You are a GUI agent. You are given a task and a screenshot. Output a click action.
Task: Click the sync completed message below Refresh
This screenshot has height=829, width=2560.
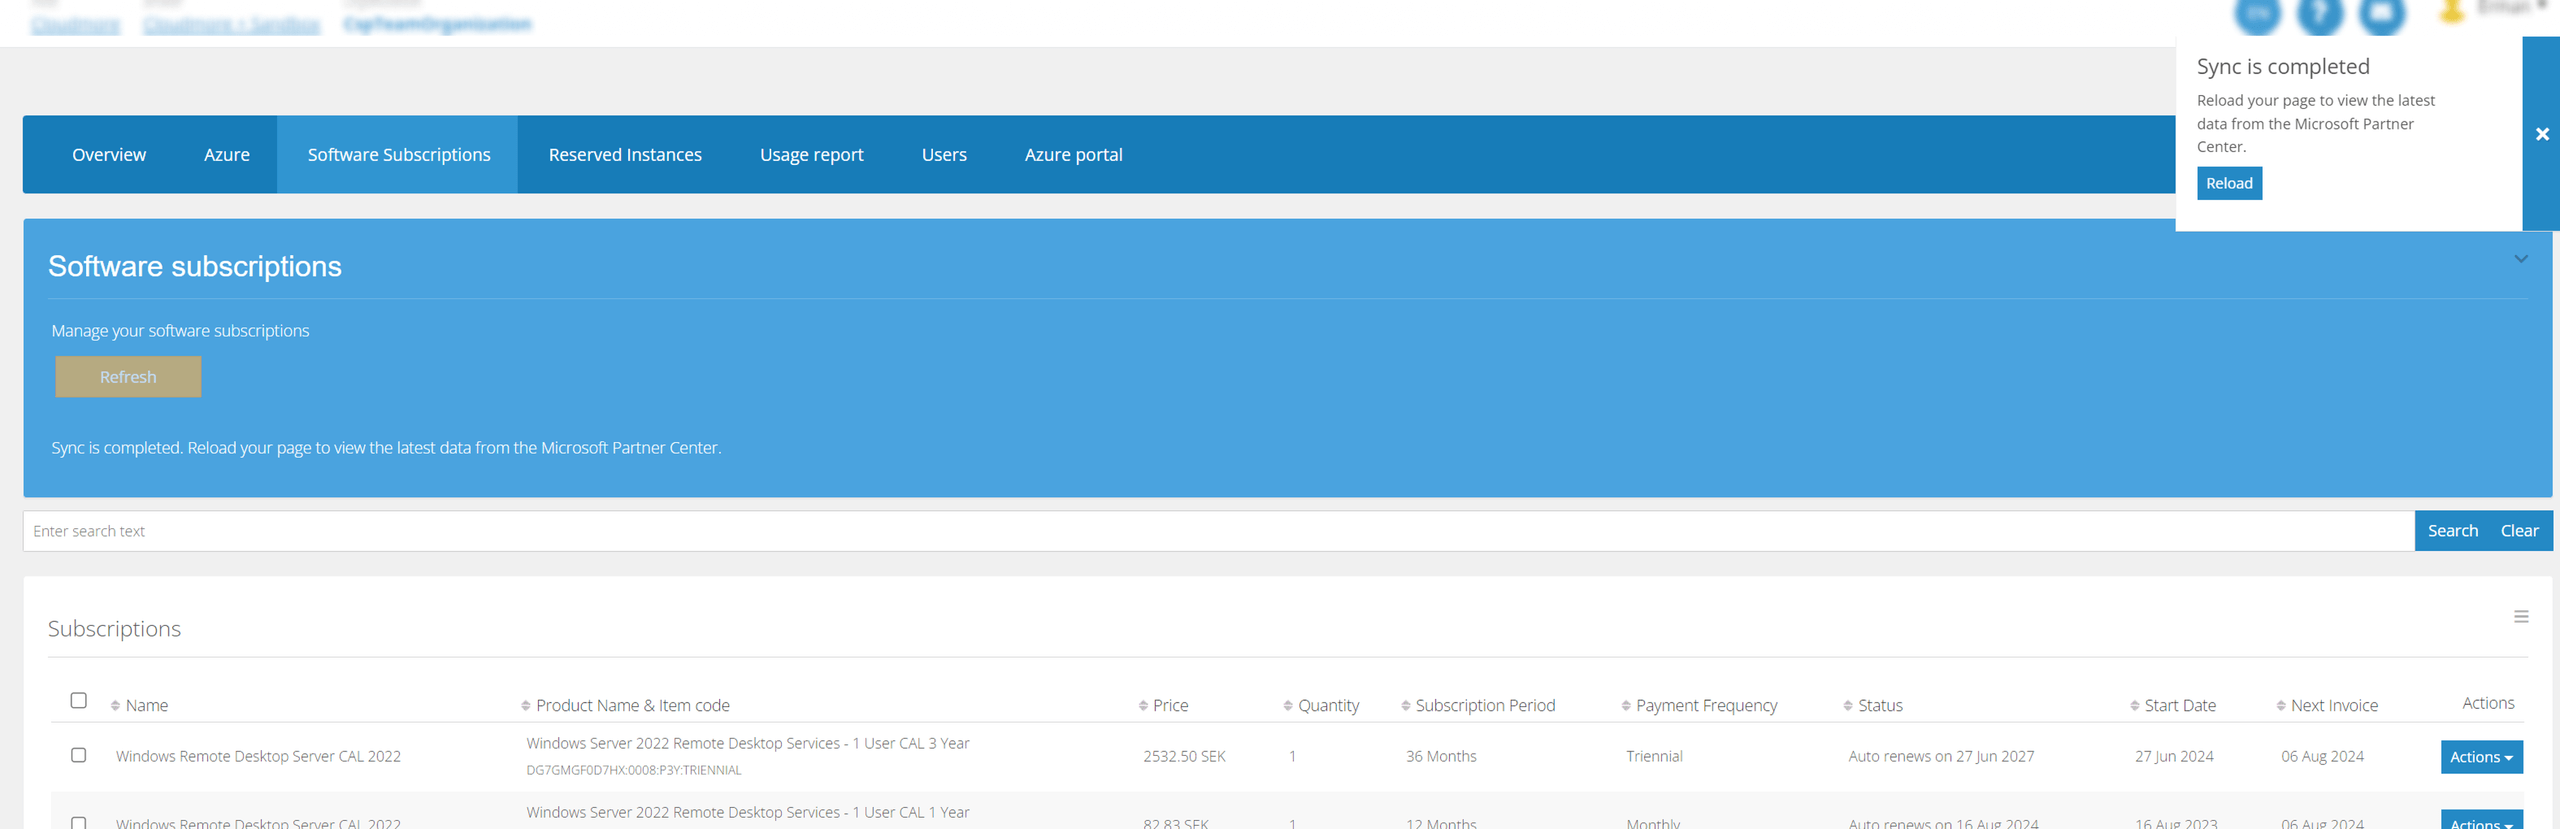(386, 448)
